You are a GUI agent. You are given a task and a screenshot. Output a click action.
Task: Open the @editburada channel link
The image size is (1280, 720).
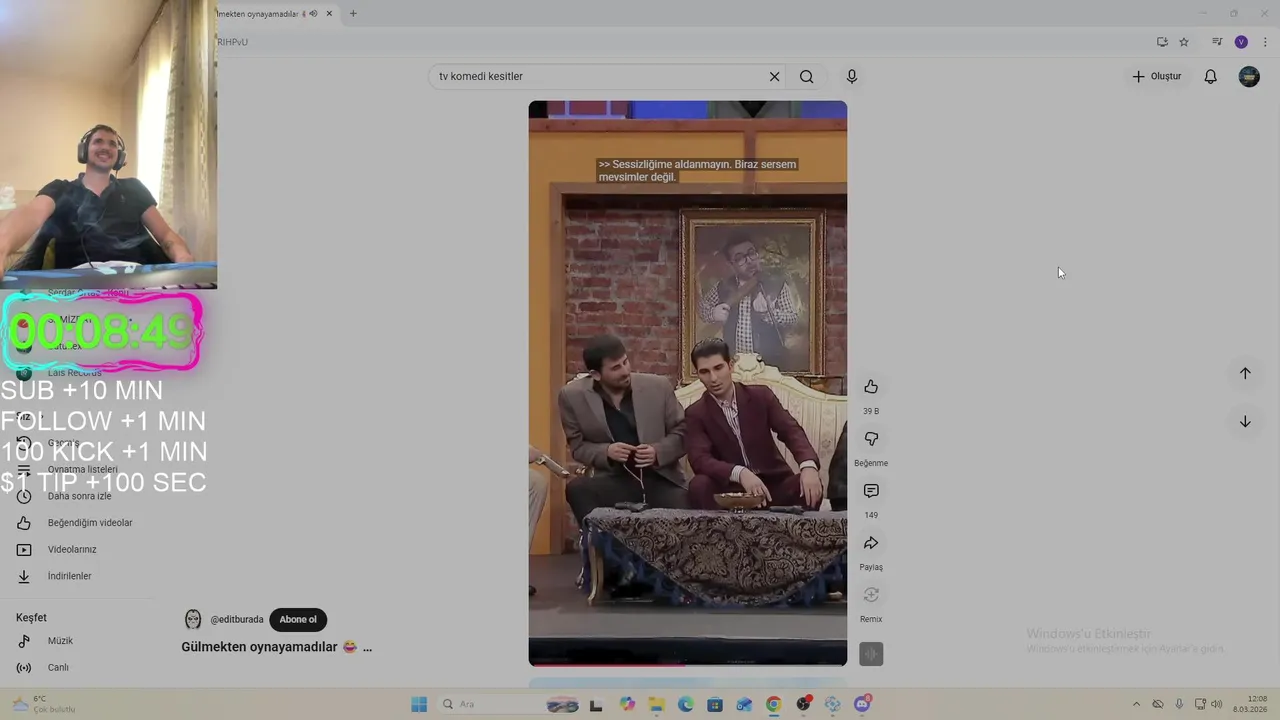coord(237,619)
